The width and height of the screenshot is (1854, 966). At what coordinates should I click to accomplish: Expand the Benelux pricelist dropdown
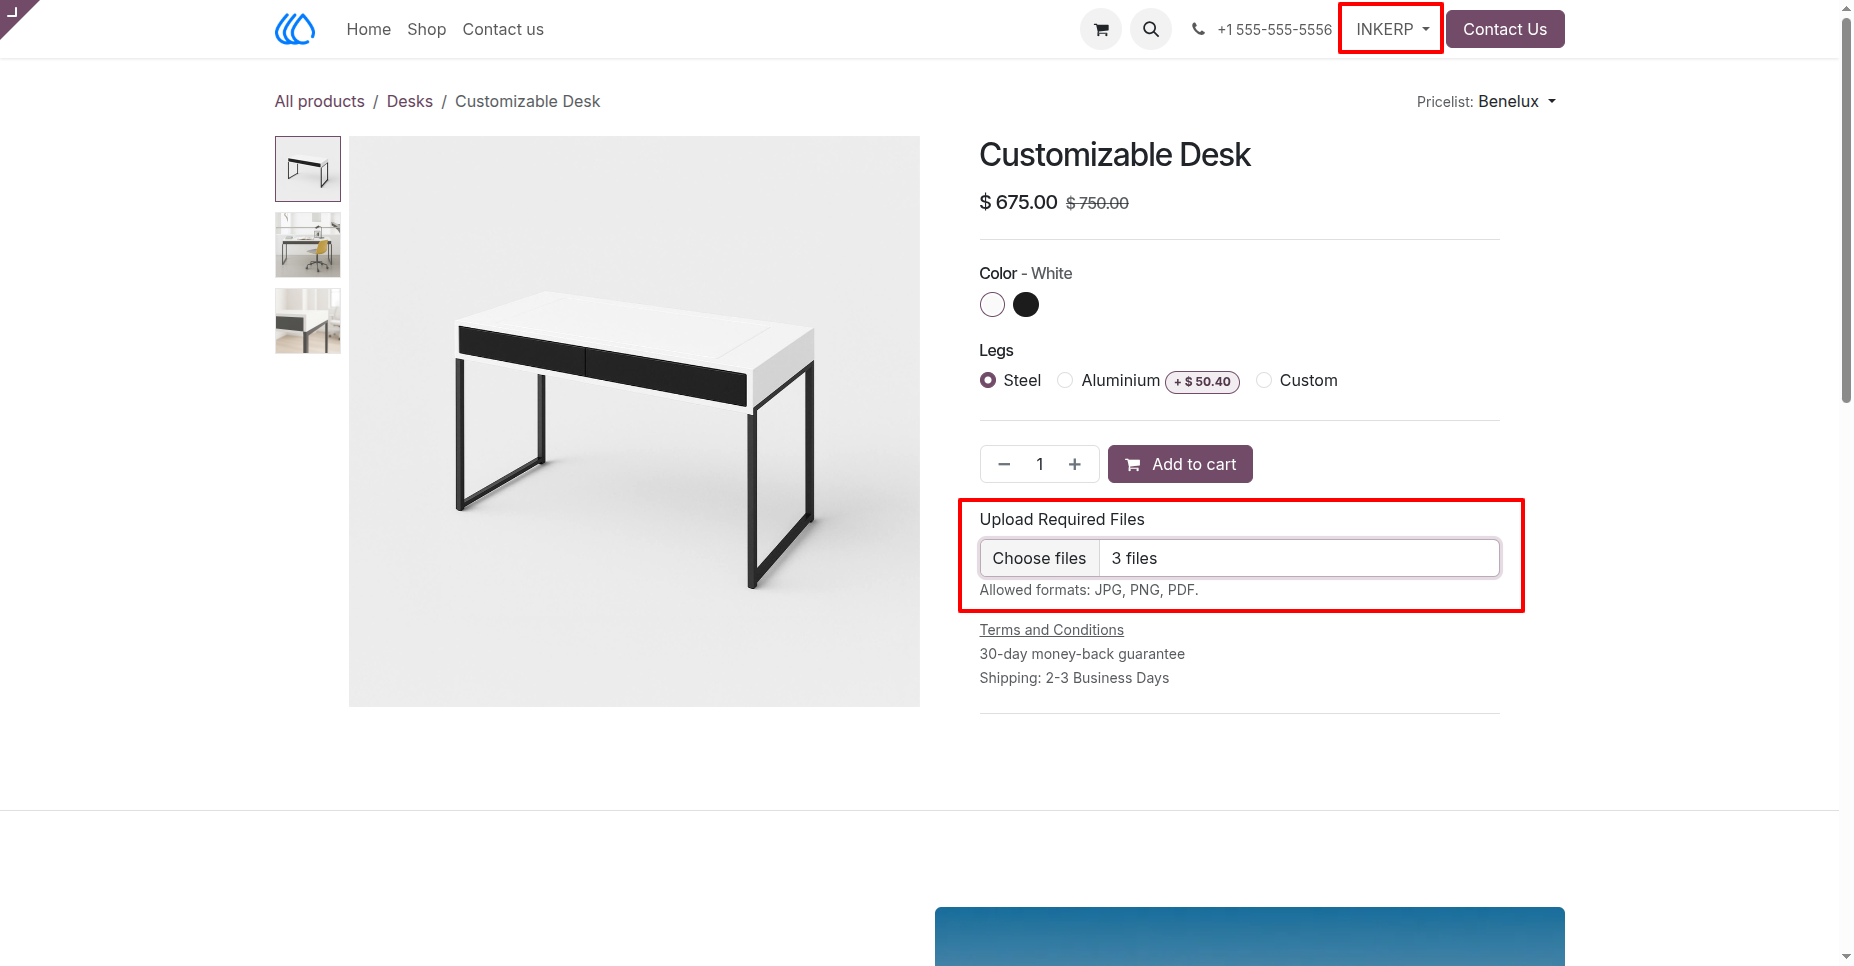(1517, 101)
